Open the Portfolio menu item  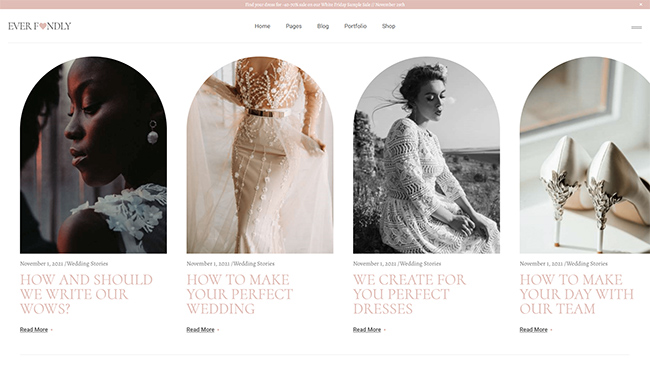coord(355,26)
